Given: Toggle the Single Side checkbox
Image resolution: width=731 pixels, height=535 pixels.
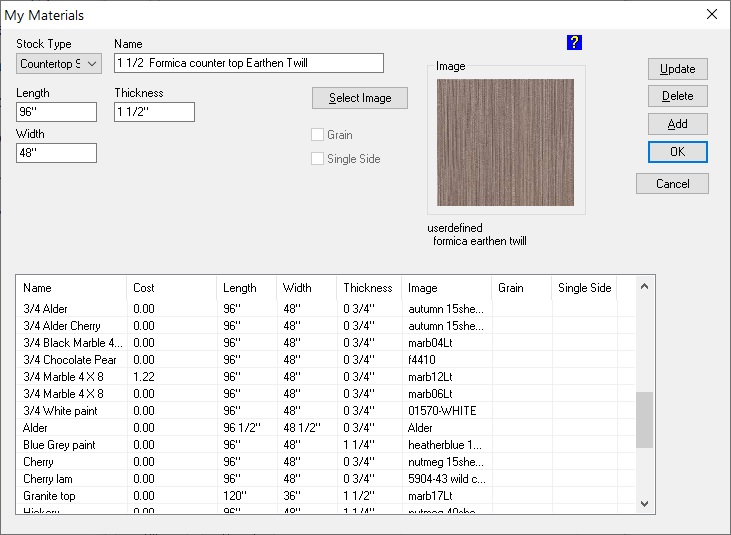Looking at the screenshot, I should [x=317, y=158].
